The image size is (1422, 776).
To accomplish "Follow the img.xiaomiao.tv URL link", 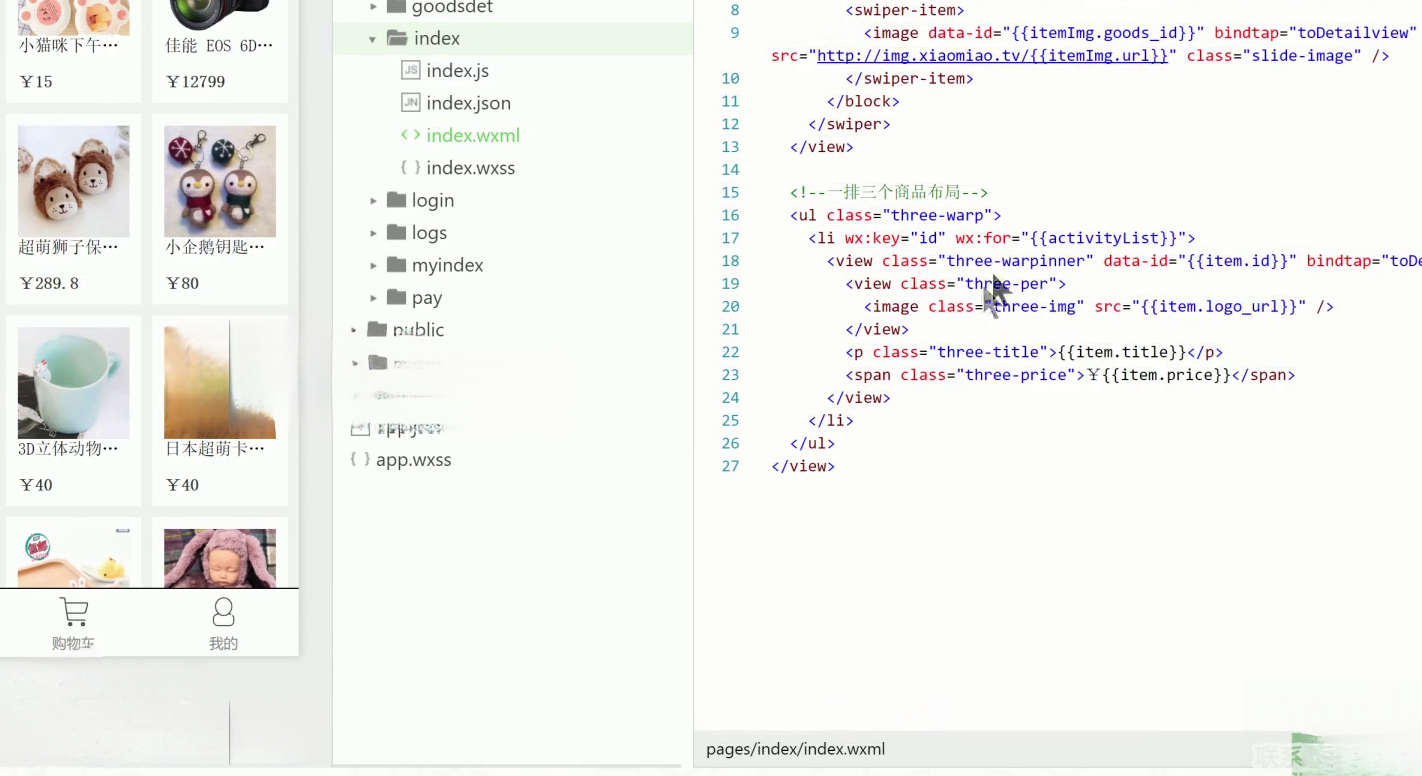I will (992, 56).
